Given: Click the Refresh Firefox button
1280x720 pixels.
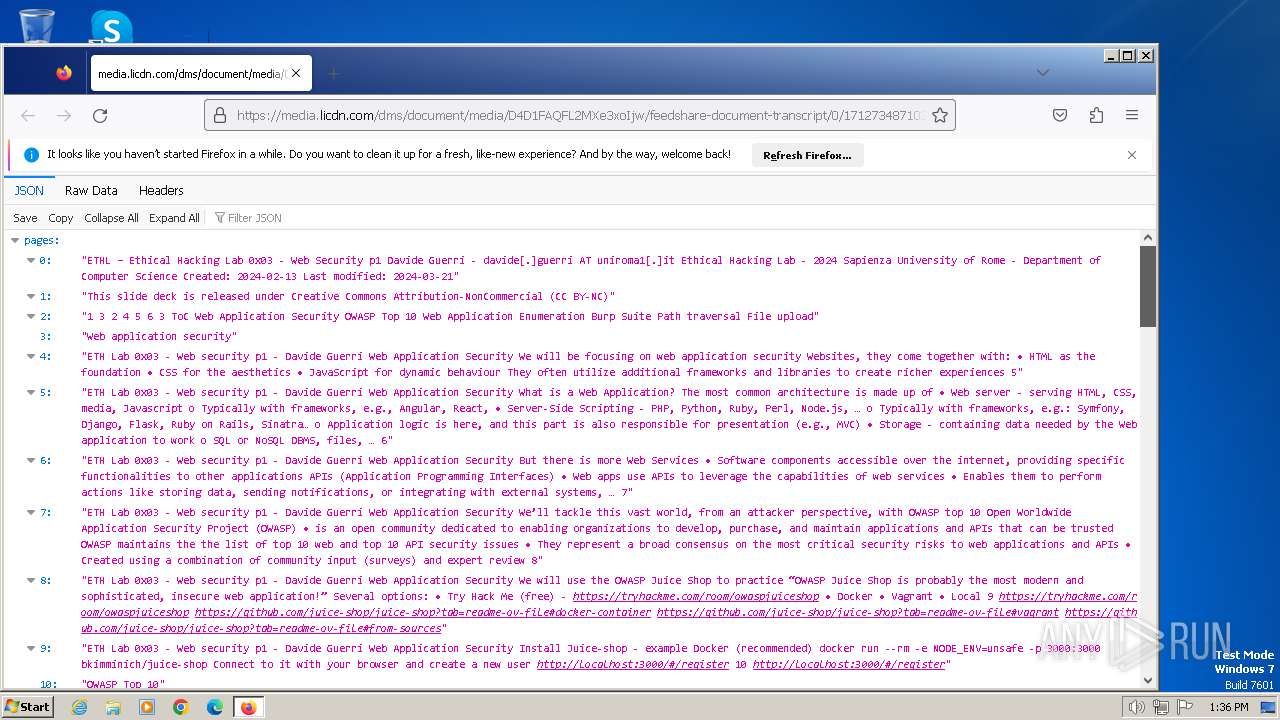Looking at the screenshot, I should pos(807,155).
